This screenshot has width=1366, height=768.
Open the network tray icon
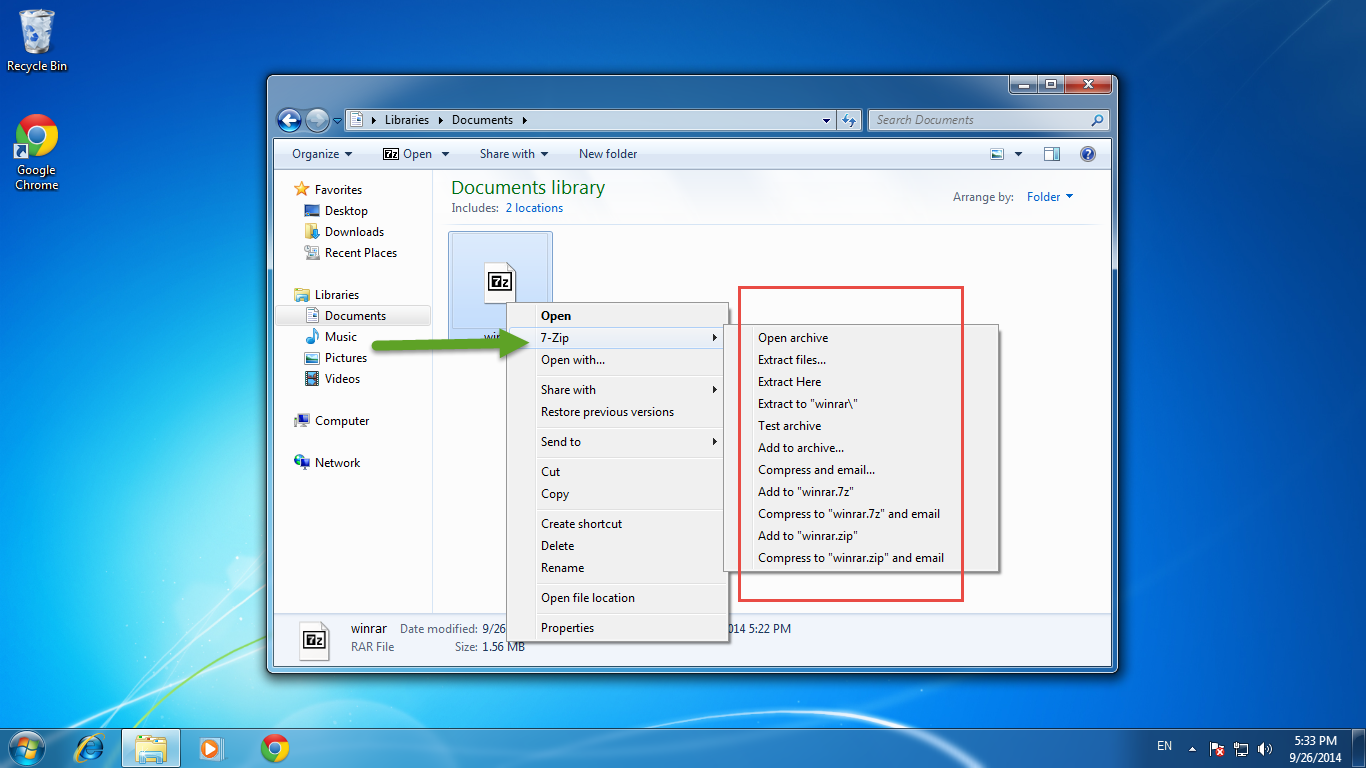point(1241,748)
